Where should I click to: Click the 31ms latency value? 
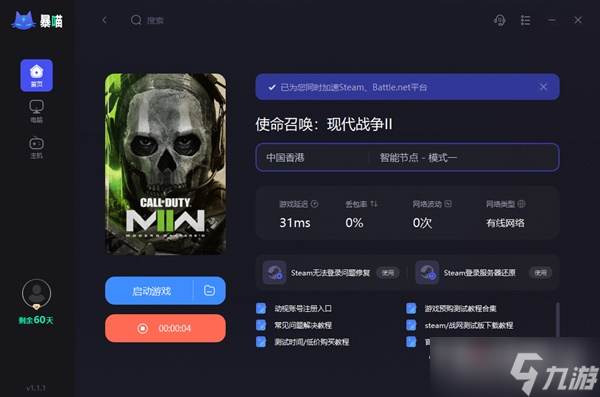(295, 222)
